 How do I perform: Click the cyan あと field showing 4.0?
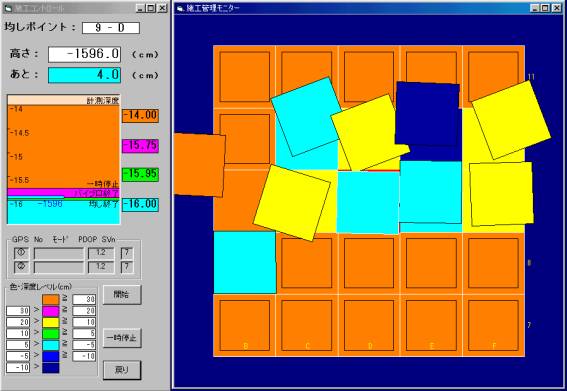coord(85,75)
